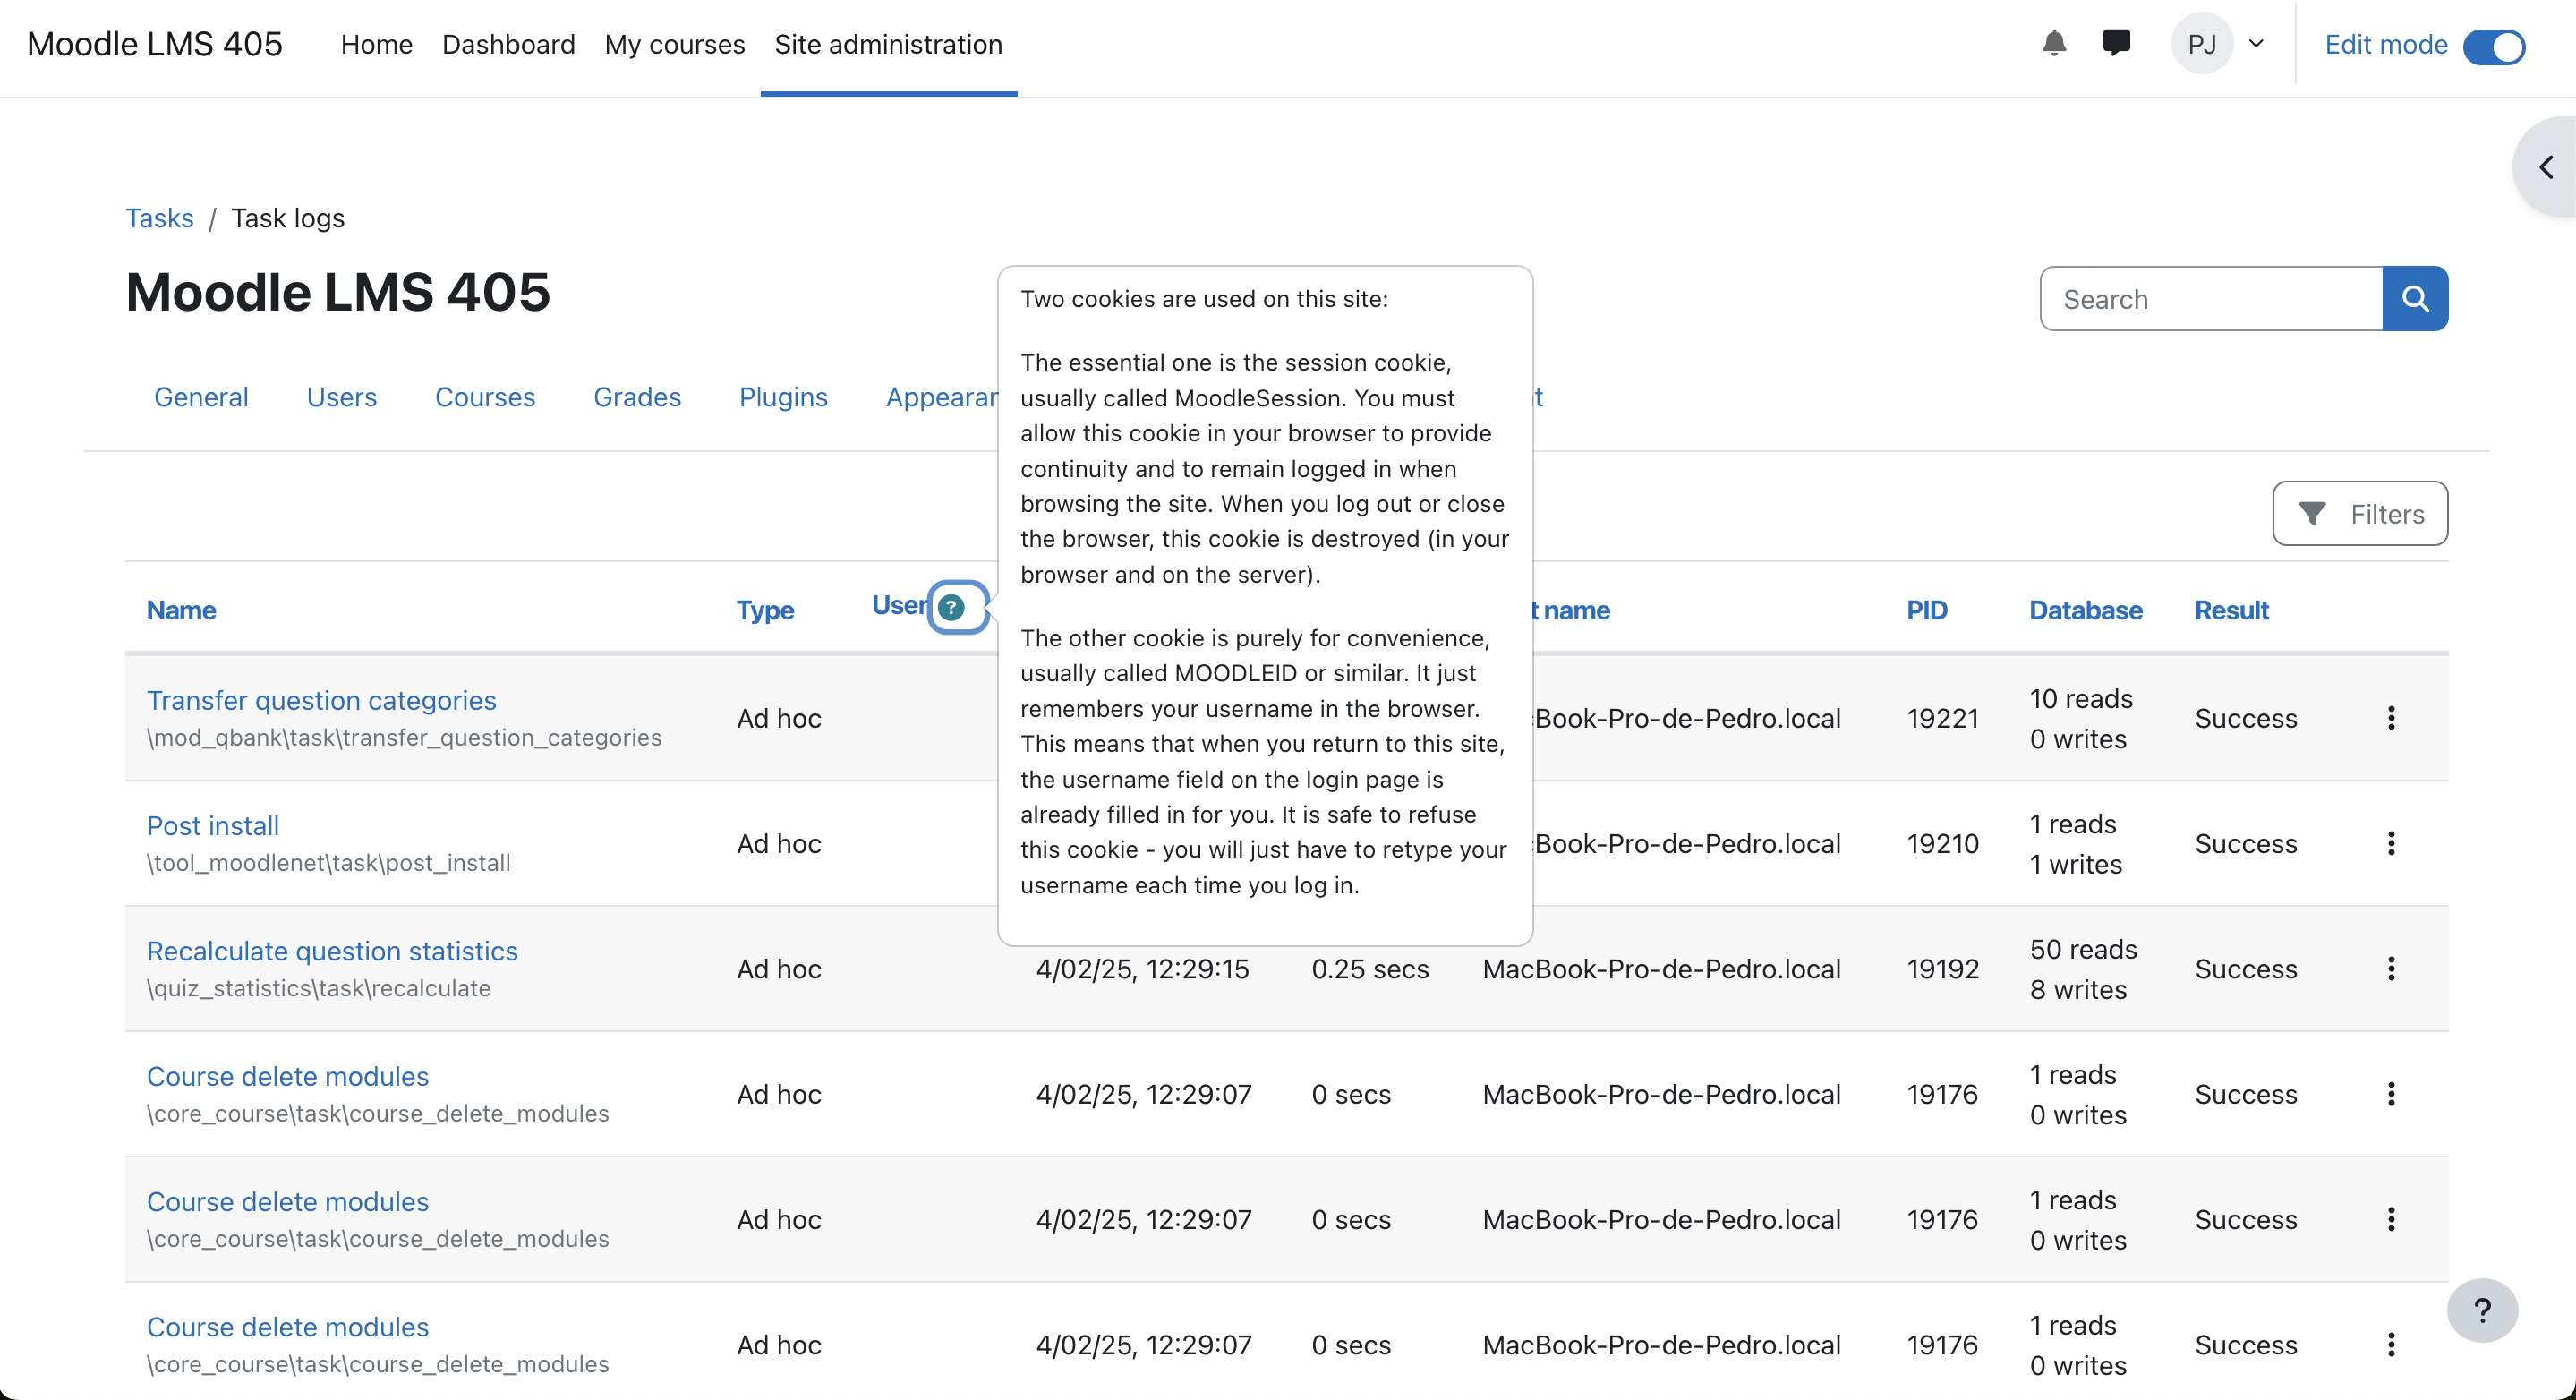Open Recalculate question statistics task link
This screenshot has width=2576, height=1400.
point(332,951)
